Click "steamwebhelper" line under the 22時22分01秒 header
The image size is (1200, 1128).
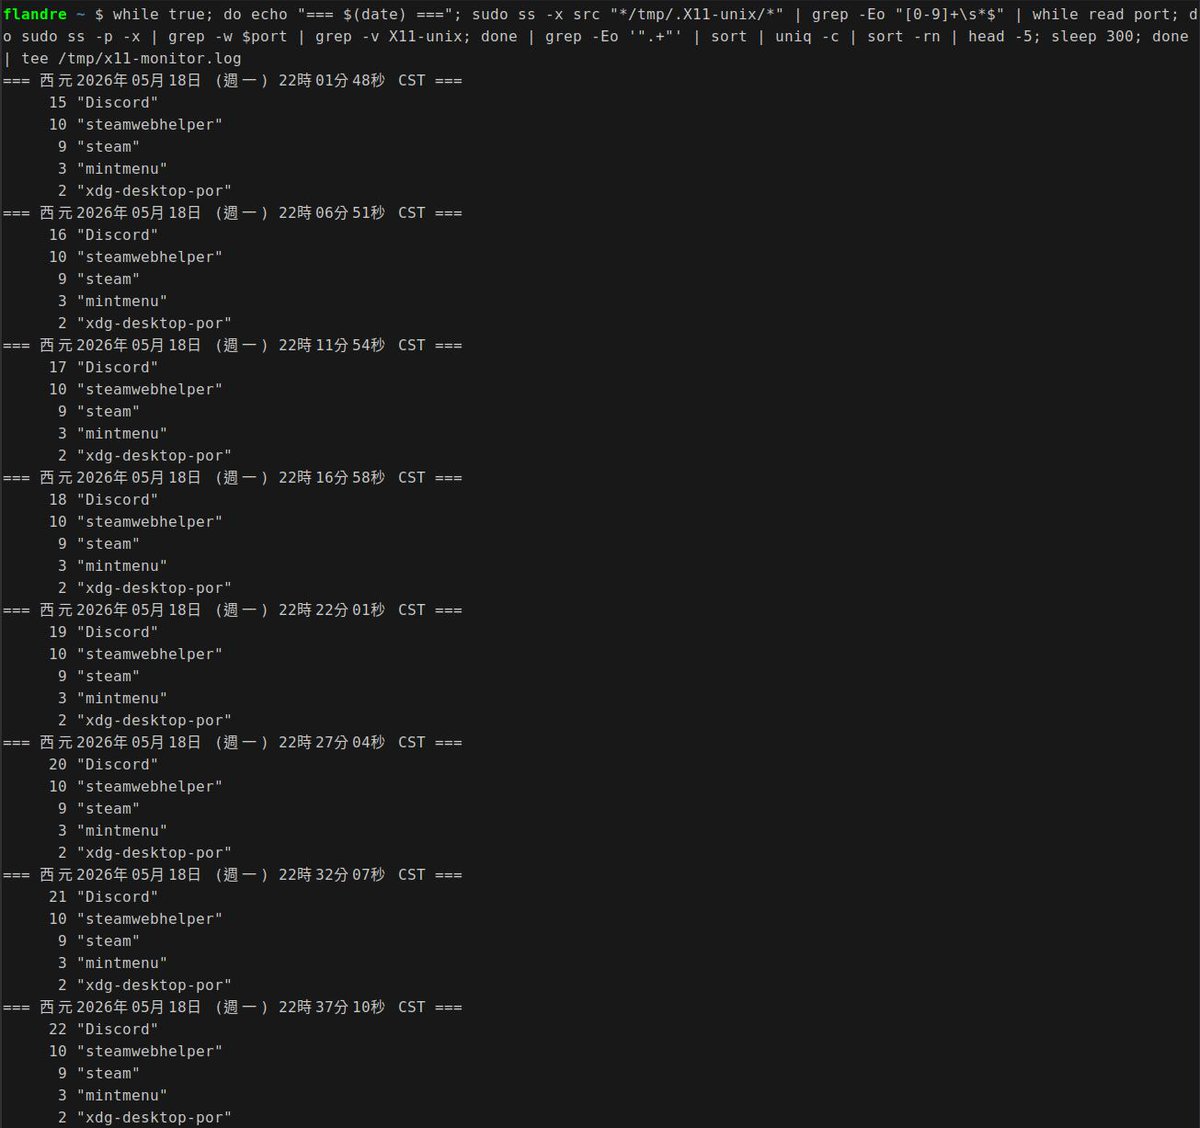tap(135, 654)
